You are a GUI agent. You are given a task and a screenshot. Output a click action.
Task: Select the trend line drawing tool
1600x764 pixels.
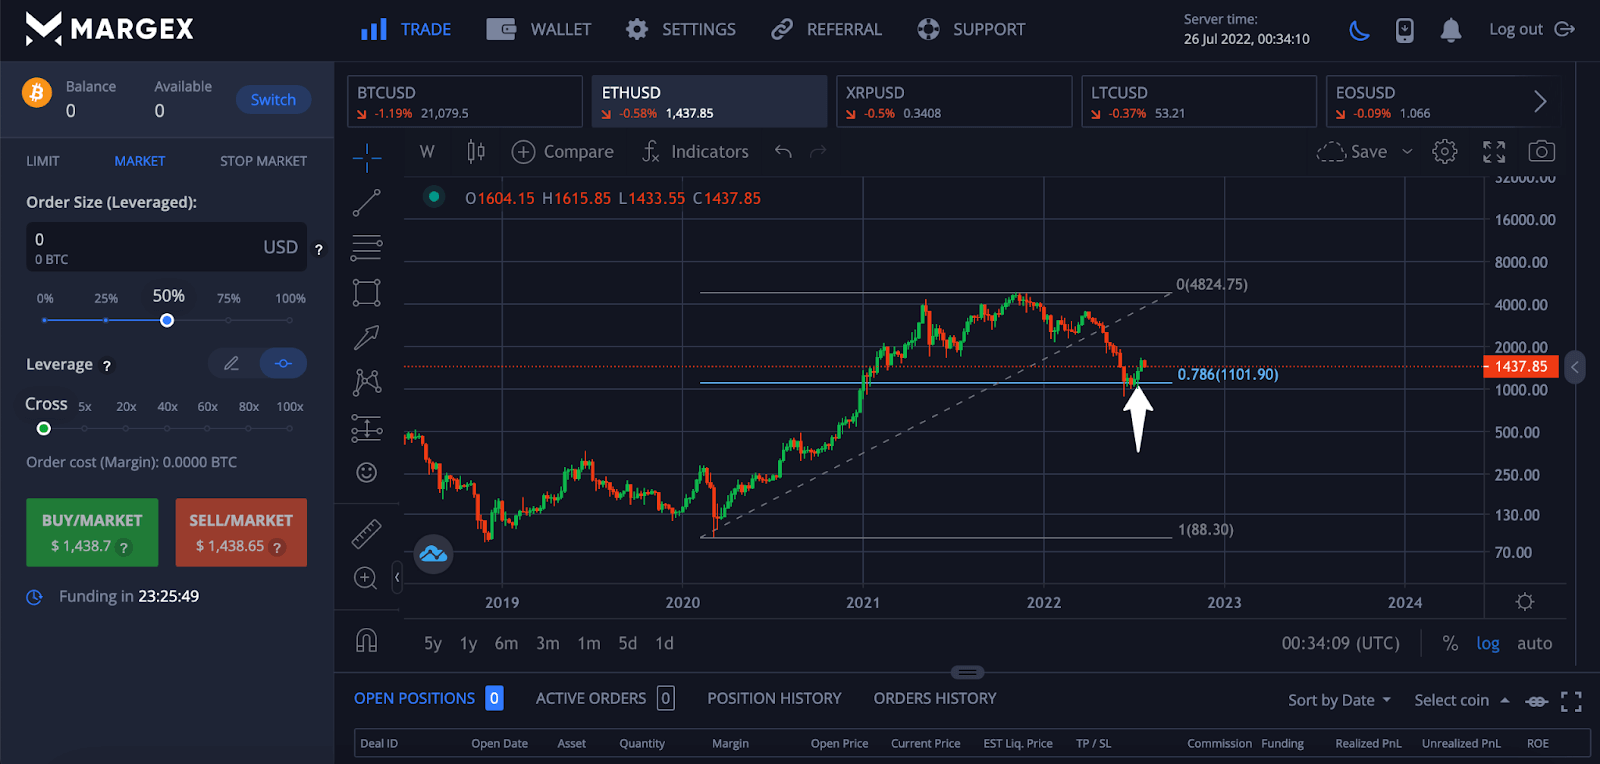click(x=366, y=203)
